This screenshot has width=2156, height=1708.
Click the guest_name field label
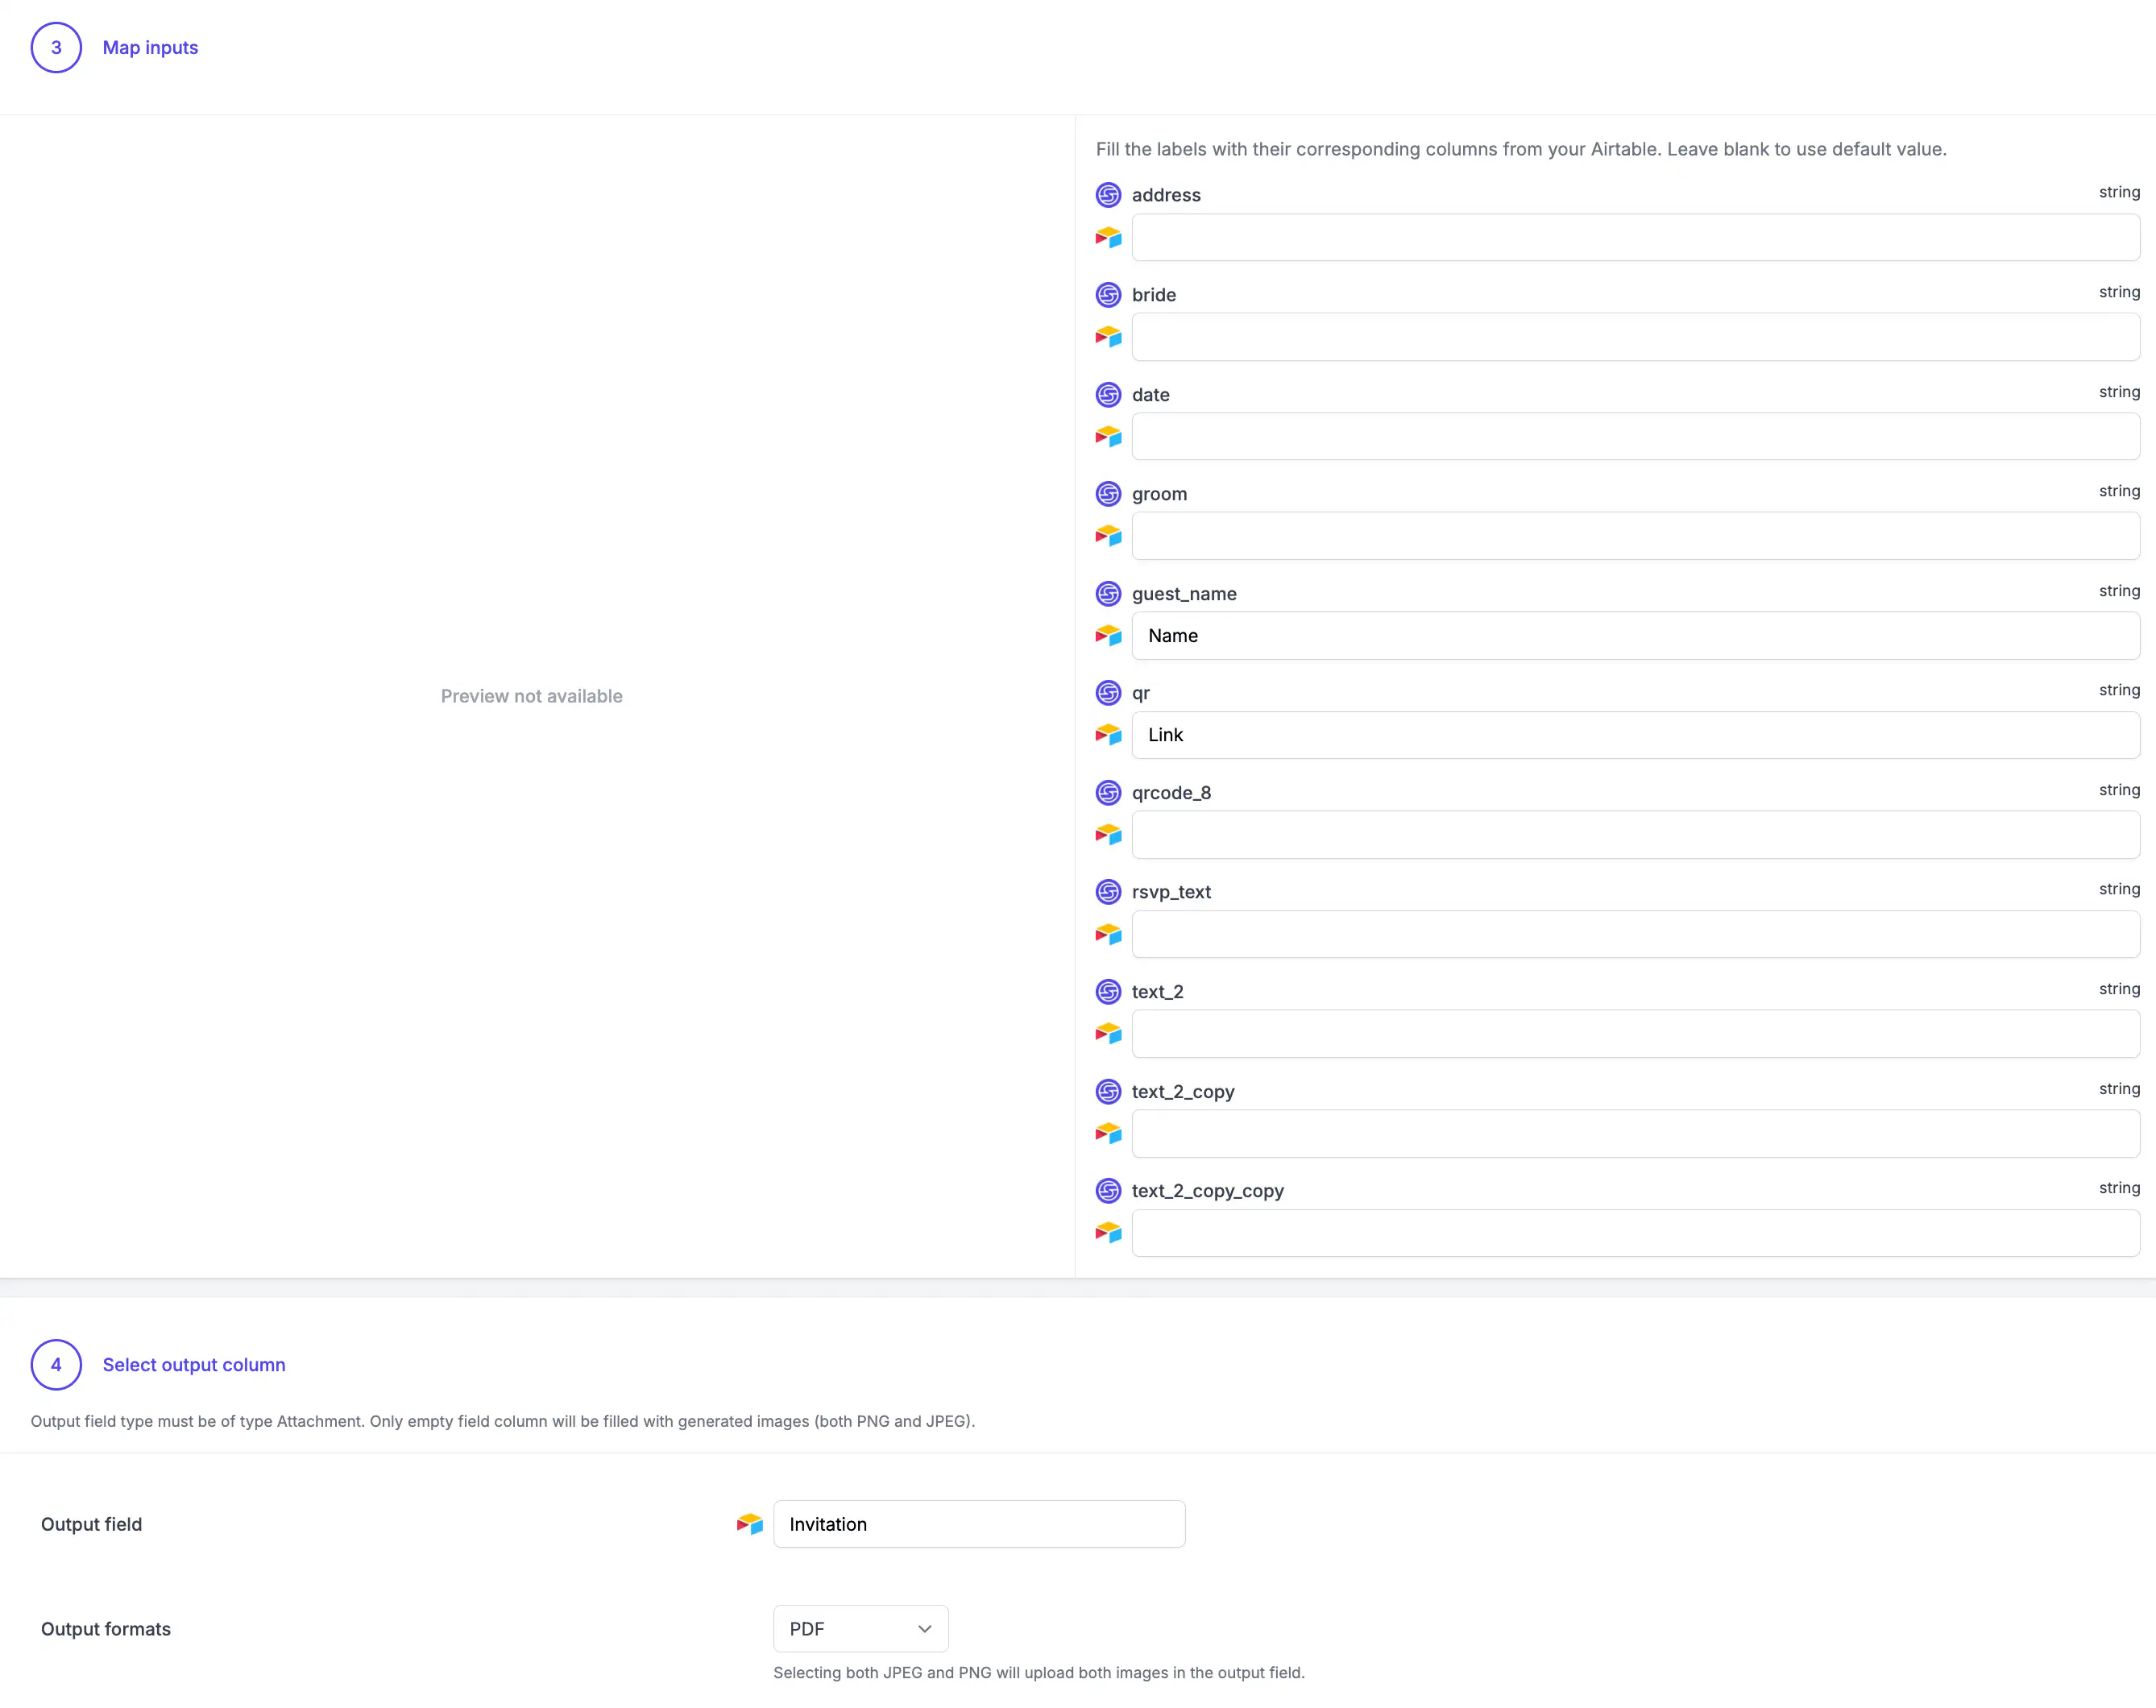(x=1184, y=594)
